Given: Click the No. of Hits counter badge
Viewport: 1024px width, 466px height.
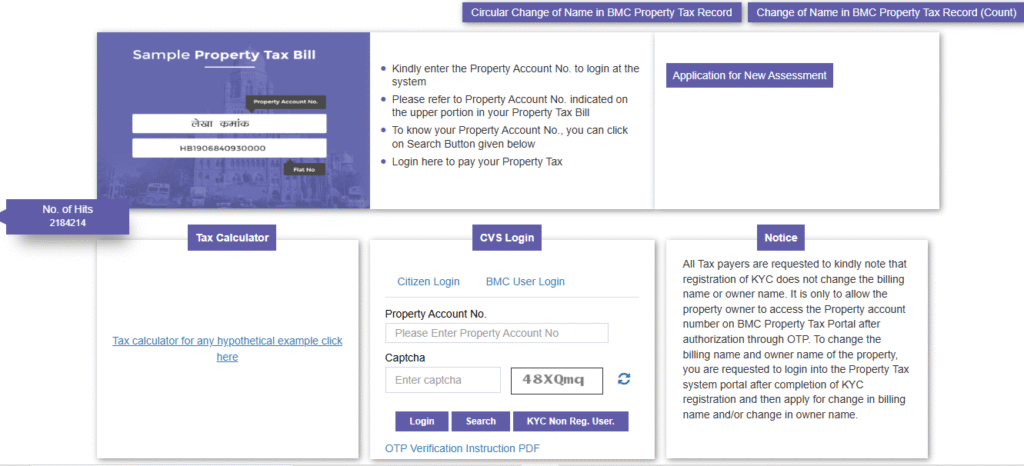Looking at the screenshot, I should (67, 217).
